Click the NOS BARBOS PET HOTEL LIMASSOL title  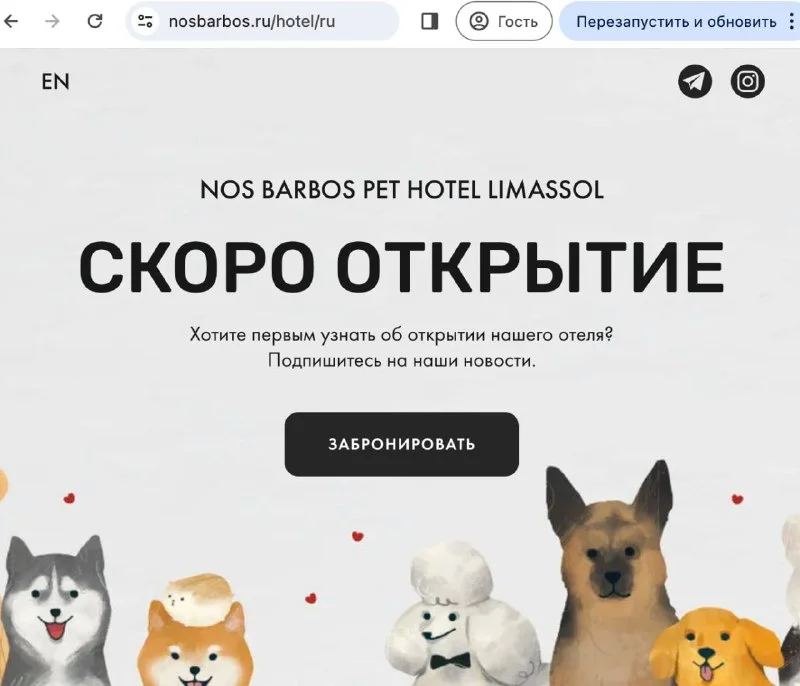402,190
